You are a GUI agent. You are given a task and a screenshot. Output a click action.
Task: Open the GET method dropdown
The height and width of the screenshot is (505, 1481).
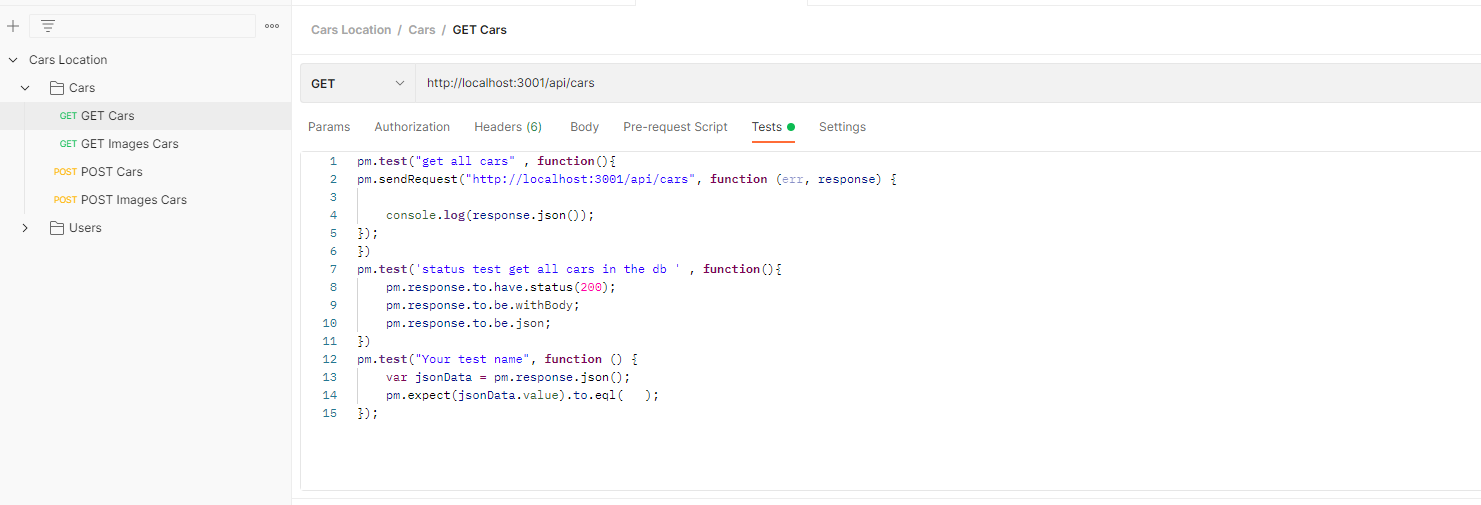358,83
